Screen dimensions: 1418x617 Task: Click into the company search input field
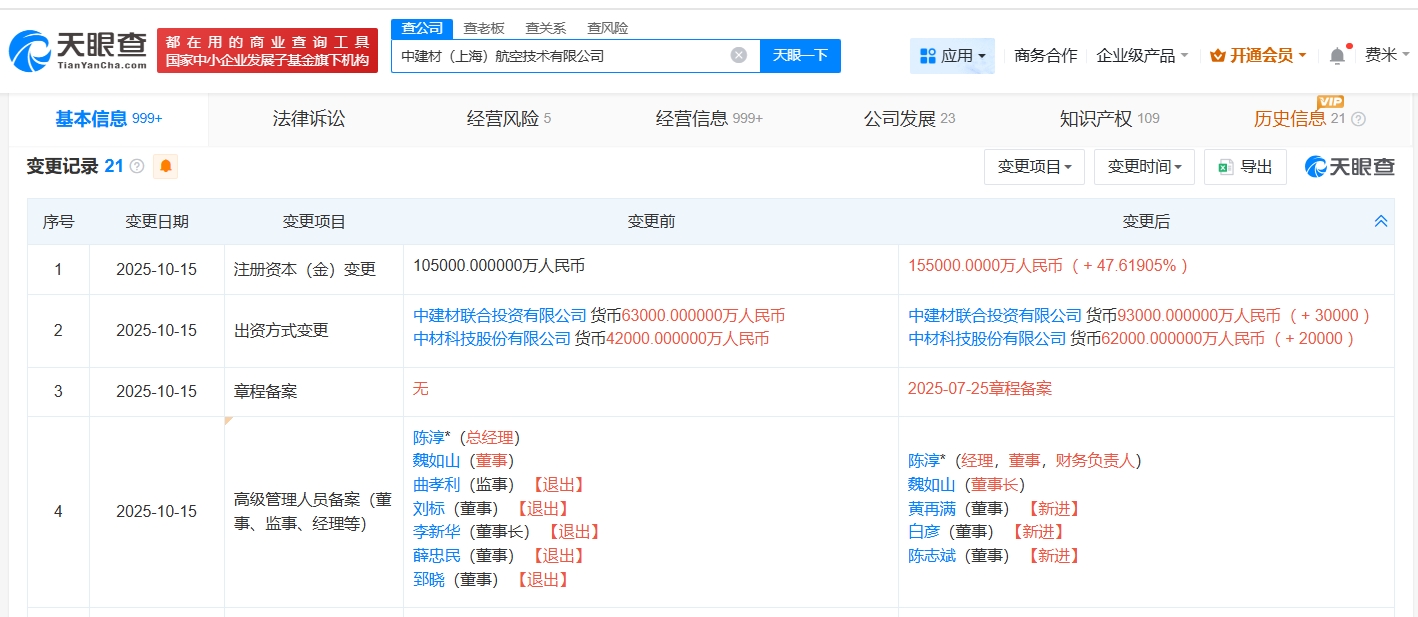coord(560,56)
